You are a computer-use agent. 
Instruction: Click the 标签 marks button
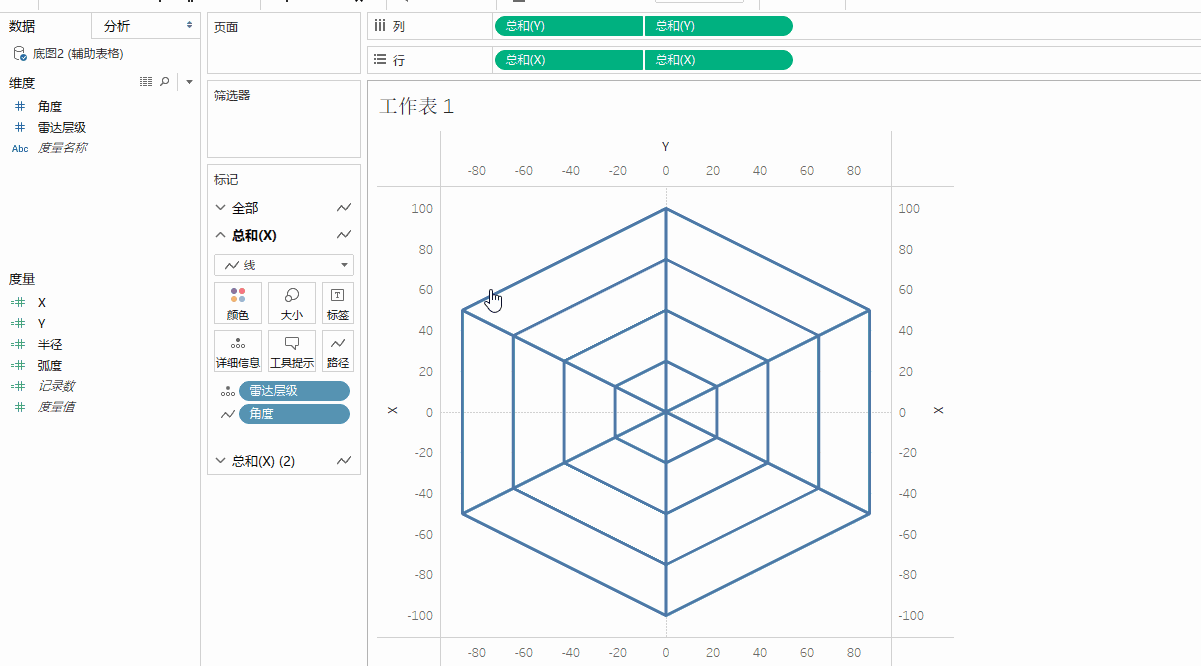tap(338, 303)
